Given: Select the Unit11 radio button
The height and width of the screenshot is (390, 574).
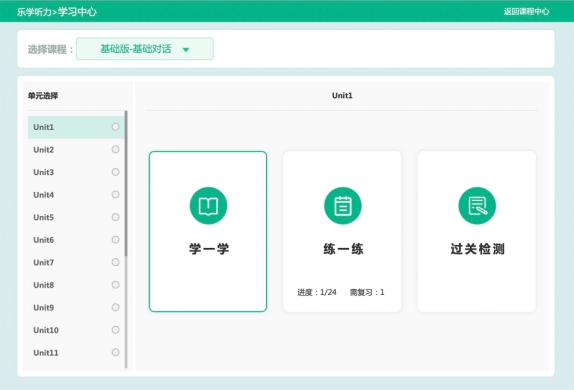Looking at the screenshot, I should click(115, 352).
